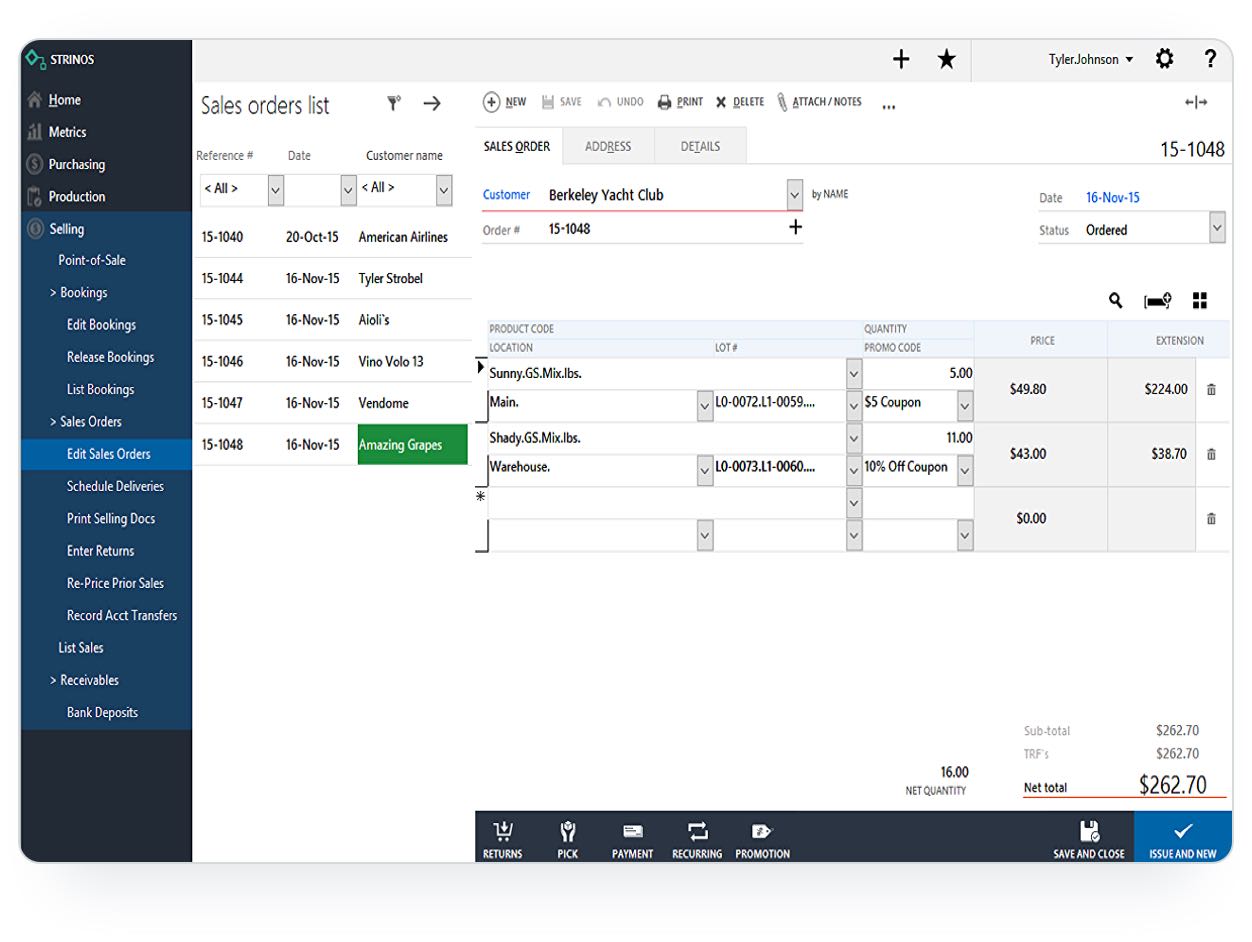Viewport: 1252px width, 942px height.
Task: Switch to the Address tab
Action: point(608,146)
